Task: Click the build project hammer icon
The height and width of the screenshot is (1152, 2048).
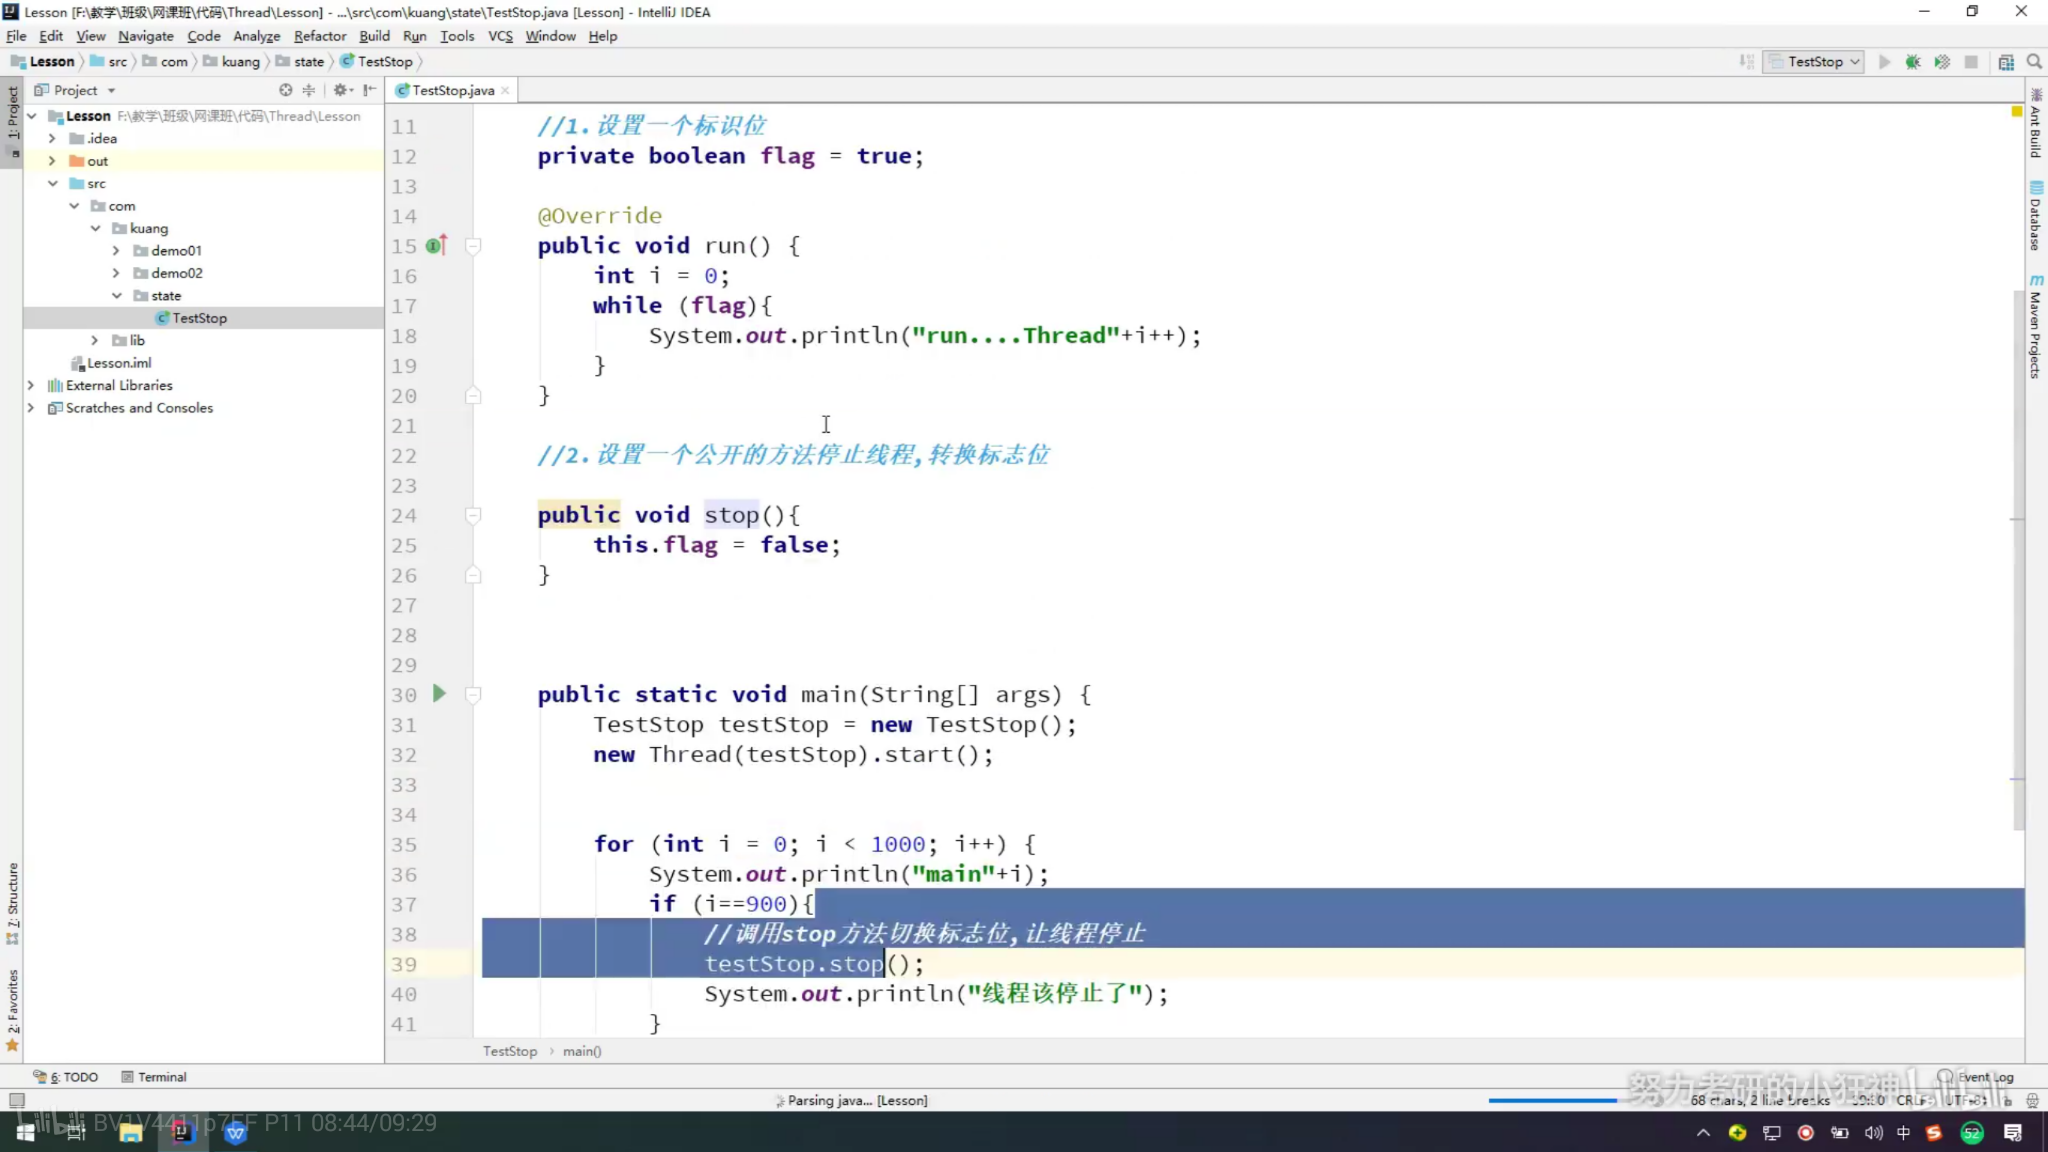Action: [x=1747, y=62]
